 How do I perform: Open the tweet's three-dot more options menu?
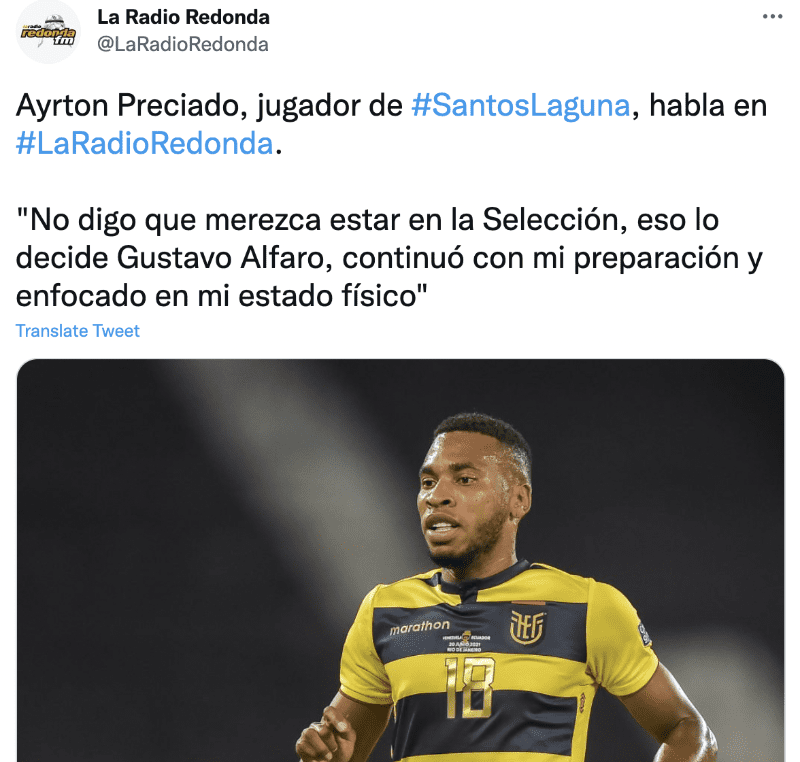click(772, 17)
